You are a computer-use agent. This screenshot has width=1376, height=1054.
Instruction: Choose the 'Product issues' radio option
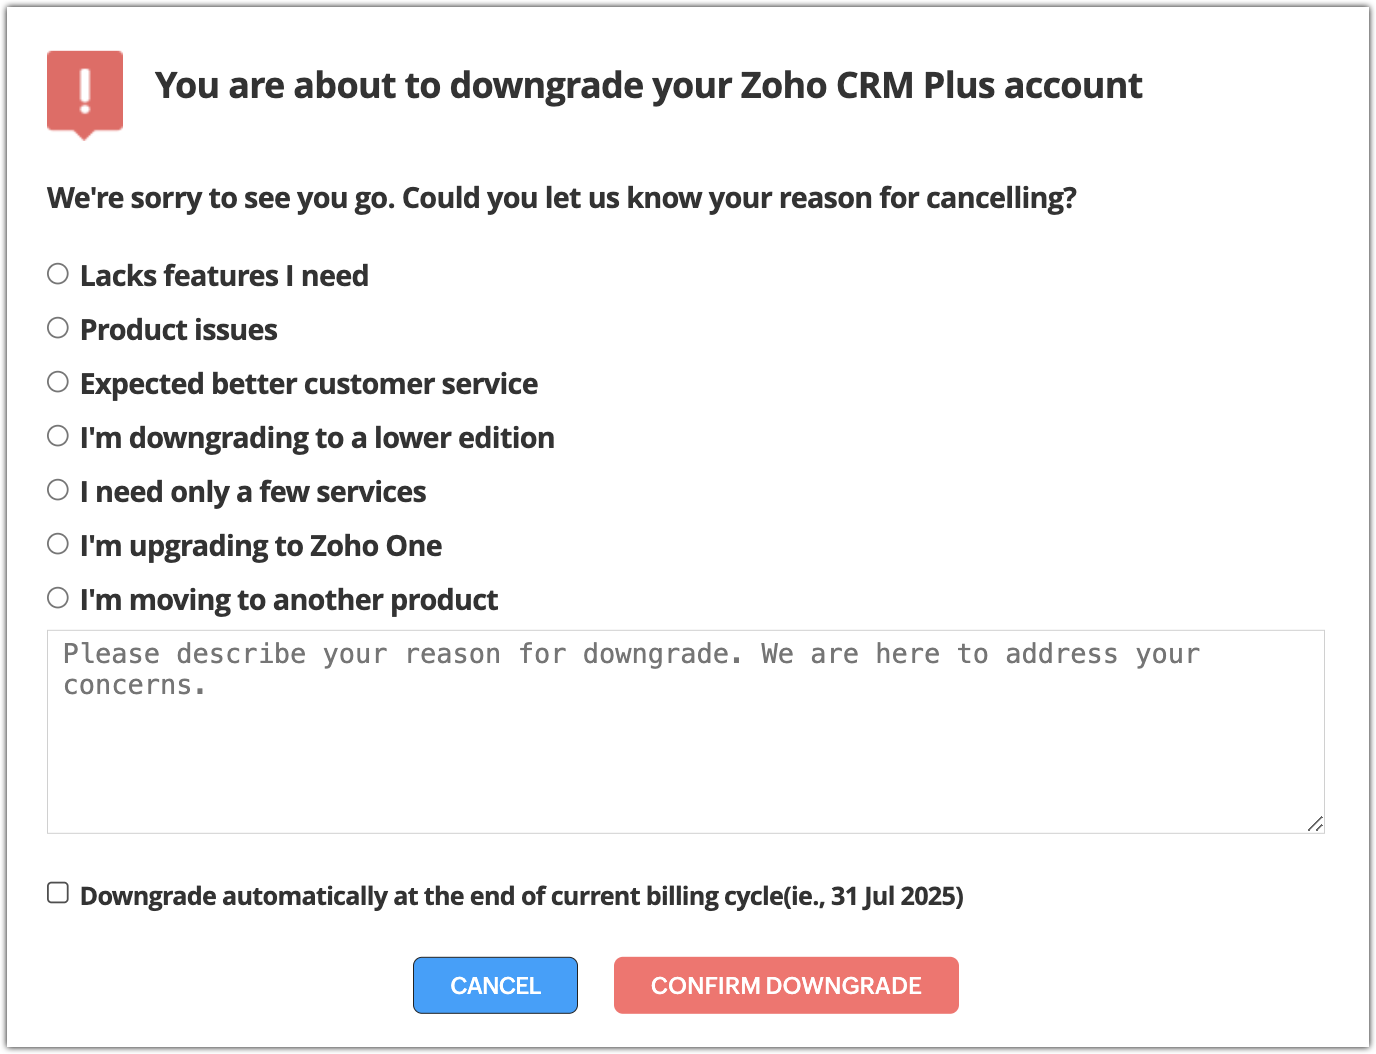click(58, 328)
